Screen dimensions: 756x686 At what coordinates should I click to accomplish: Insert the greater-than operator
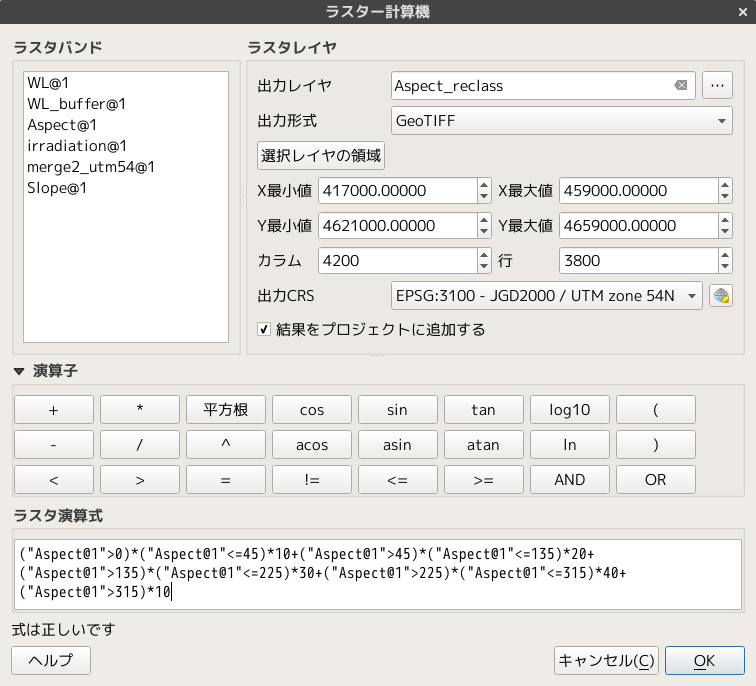click(140, 480)
